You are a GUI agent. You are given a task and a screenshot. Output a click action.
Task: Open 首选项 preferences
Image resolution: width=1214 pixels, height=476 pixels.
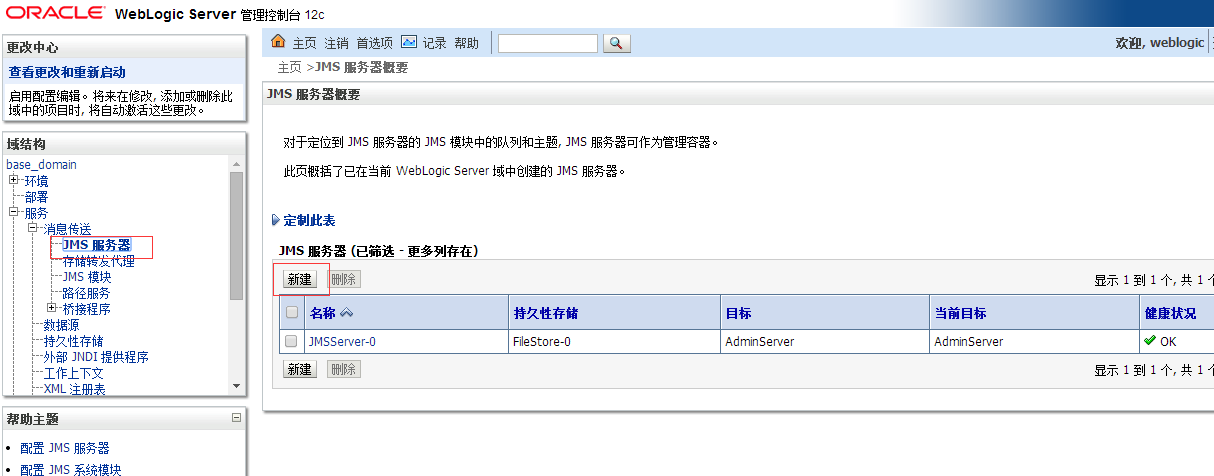coord(375,43)
